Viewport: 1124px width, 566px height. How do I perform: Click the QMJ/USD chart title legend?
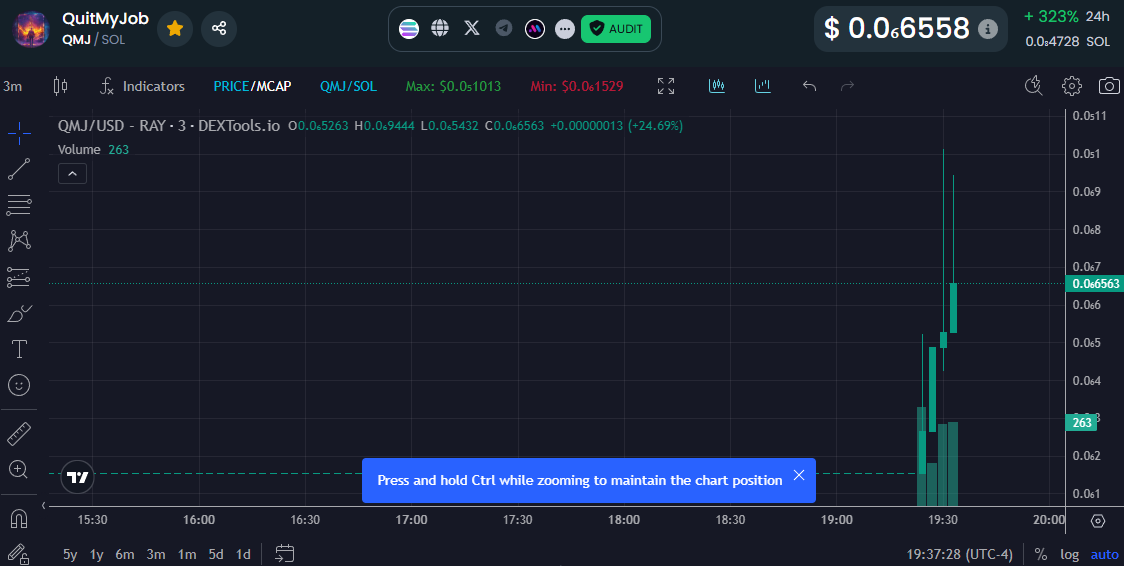(169, 126)
